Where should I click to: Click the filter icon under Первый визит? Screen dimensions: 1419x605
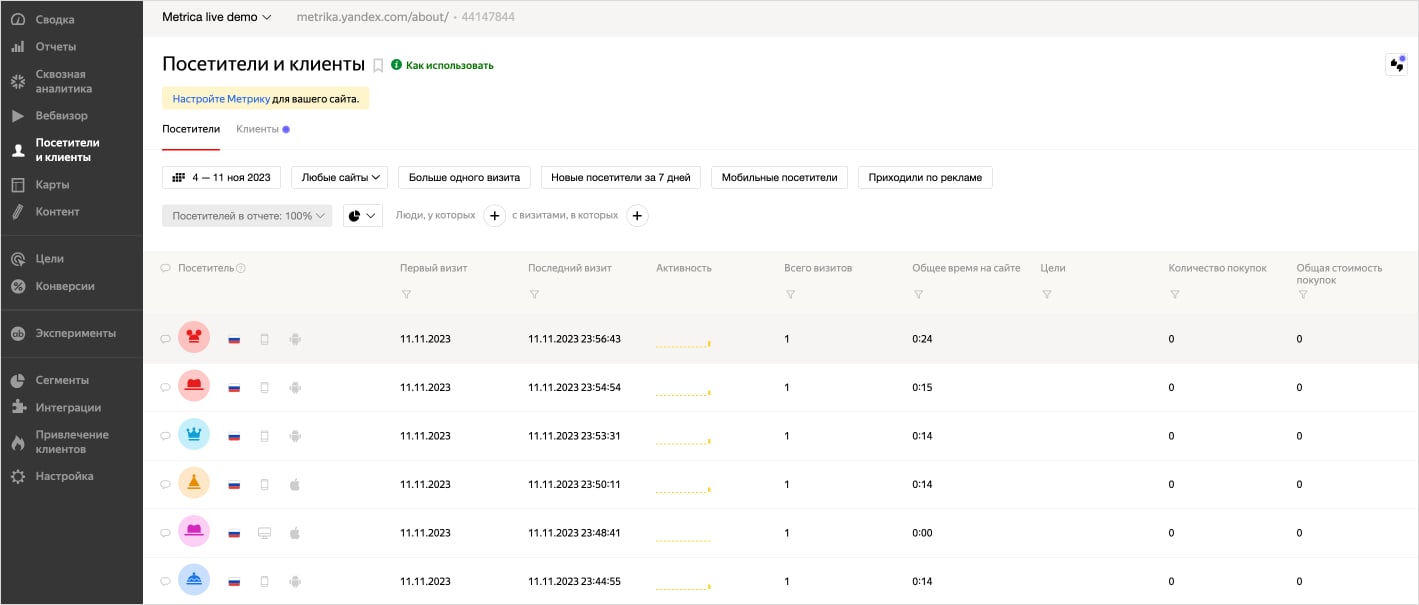pyautogui.click(x=406, y=295)
